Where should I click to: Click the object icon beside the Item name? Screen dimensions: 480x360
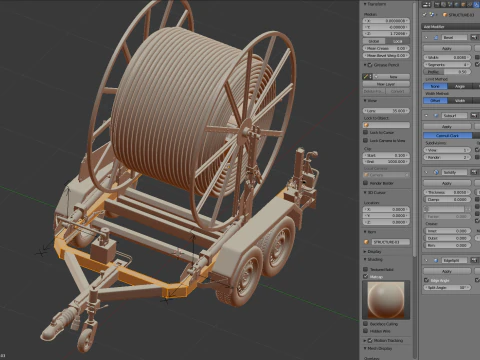coord(367,242)
